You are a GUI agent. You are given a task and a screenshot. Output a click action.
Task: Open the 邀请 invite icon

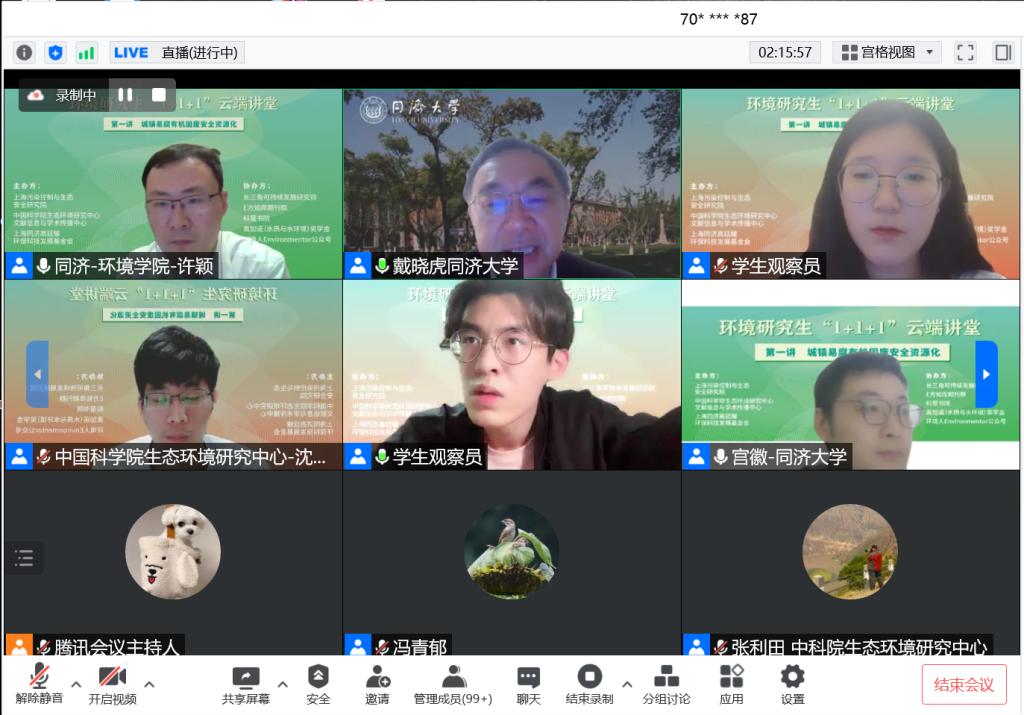[377, 684]
